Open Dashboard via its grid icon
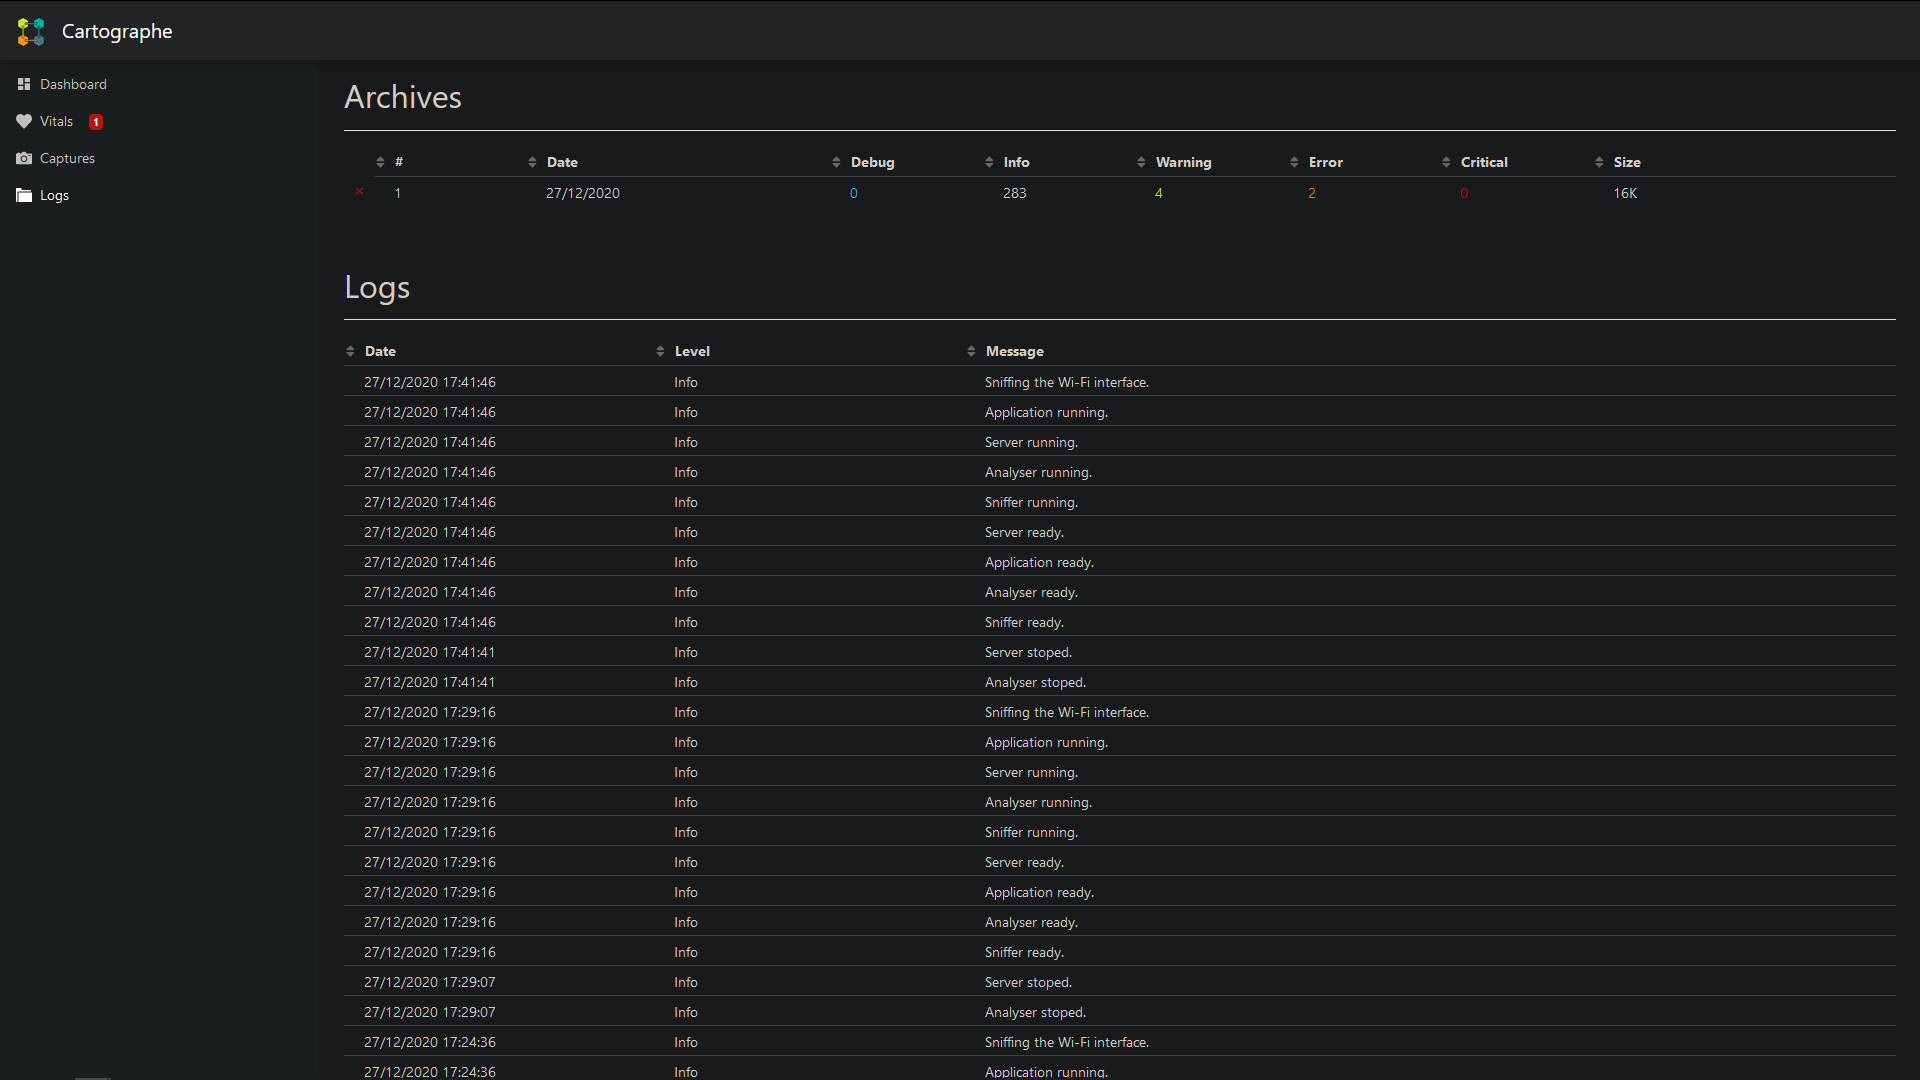The image size is (1920, 1080). 24,84
